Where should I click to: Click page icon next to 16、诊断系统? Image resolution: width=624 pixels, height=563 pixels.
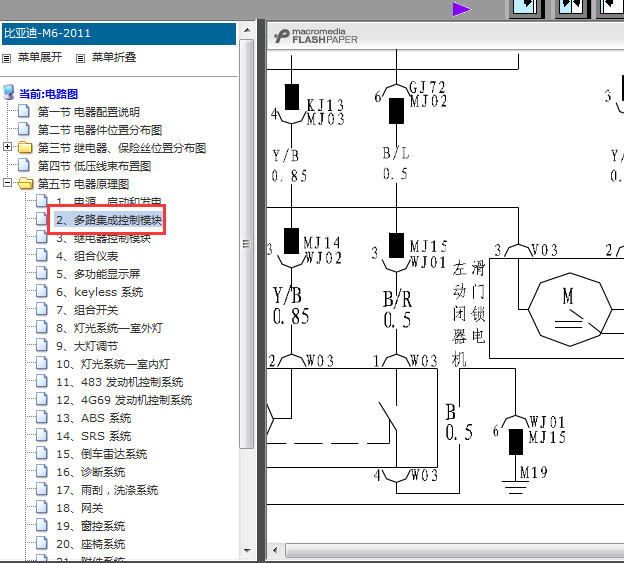pyautogui.click(x=41, y=471)
